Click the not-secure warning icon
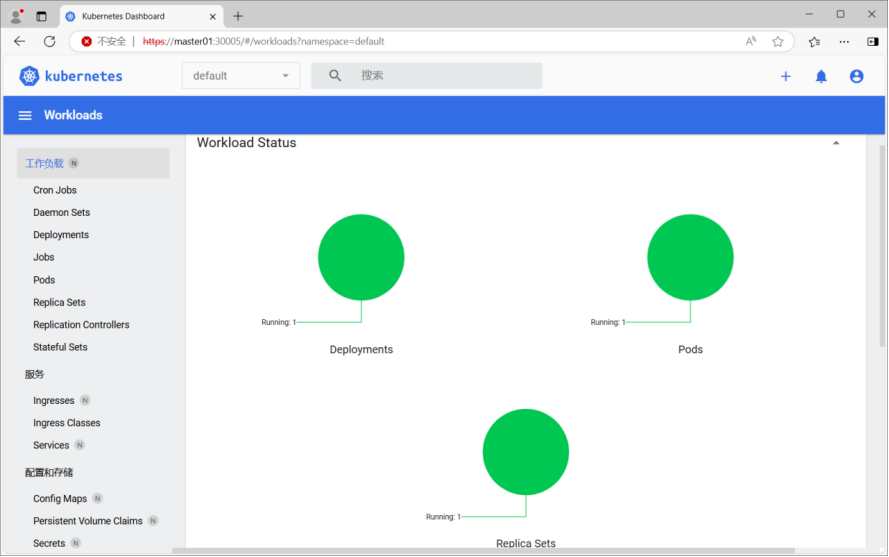Viewport: 889px width, 557px height. (x=87, y=41)
